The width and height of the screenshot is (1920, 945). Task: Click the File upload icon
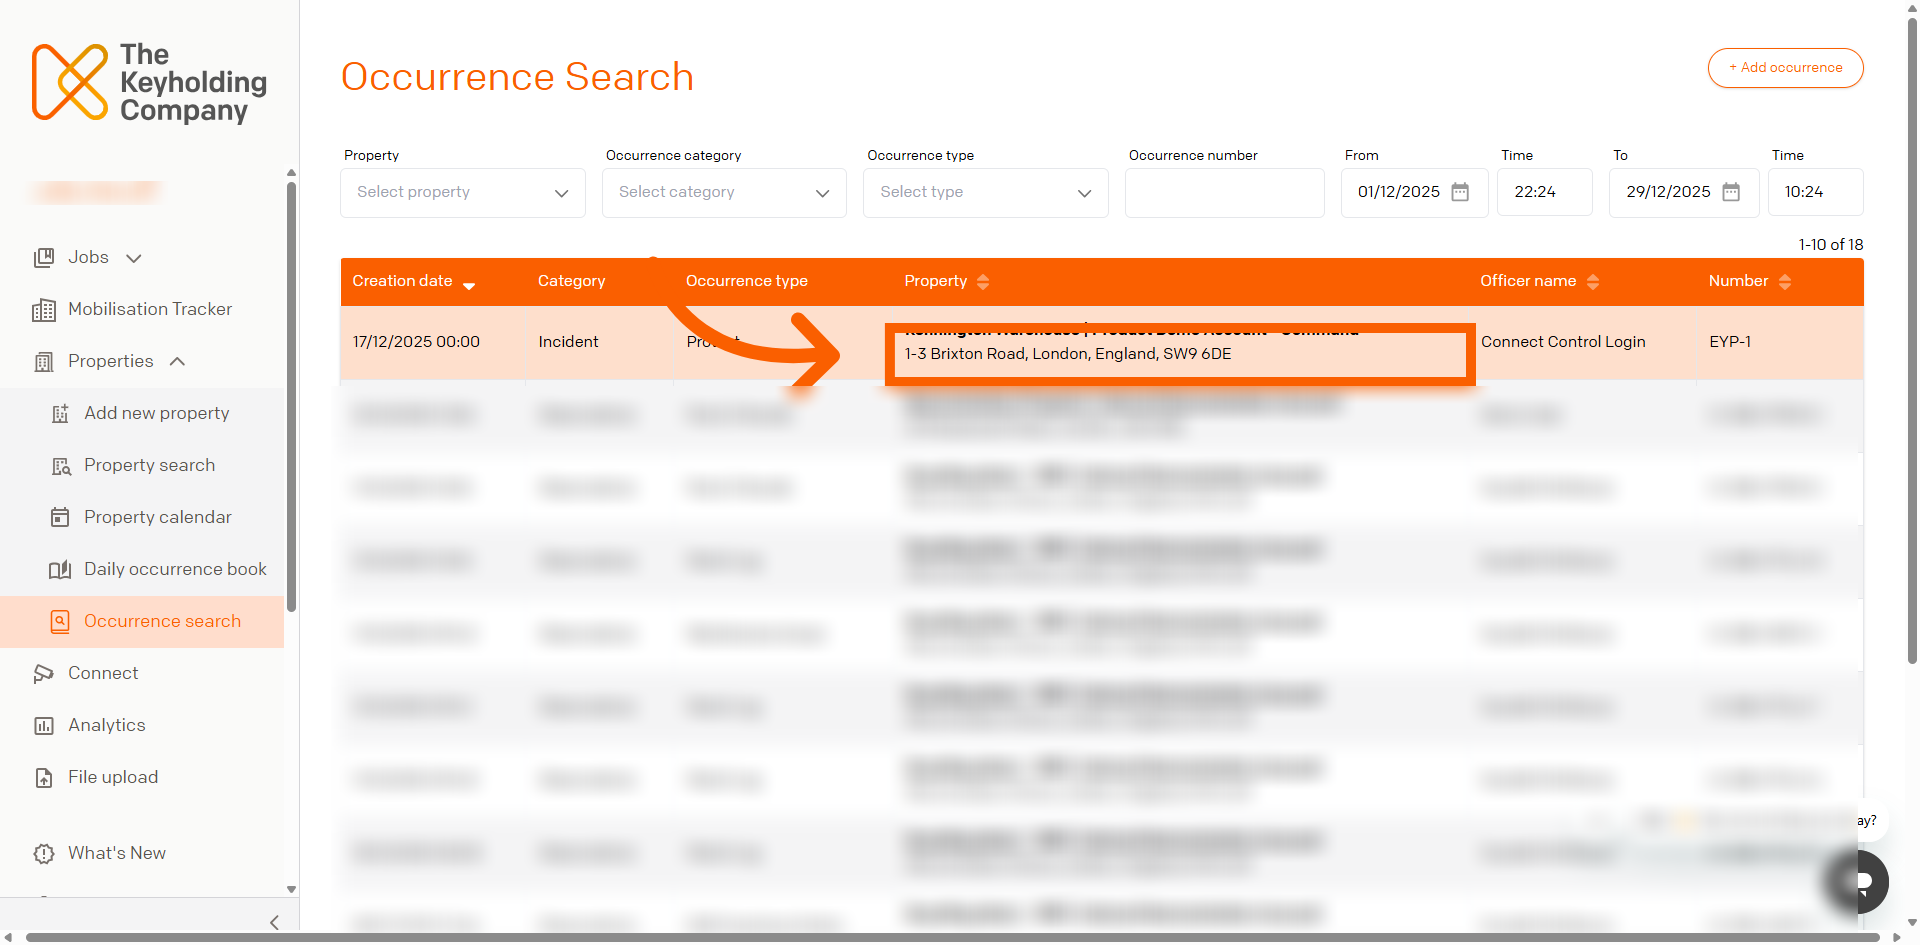click(44, 778)
